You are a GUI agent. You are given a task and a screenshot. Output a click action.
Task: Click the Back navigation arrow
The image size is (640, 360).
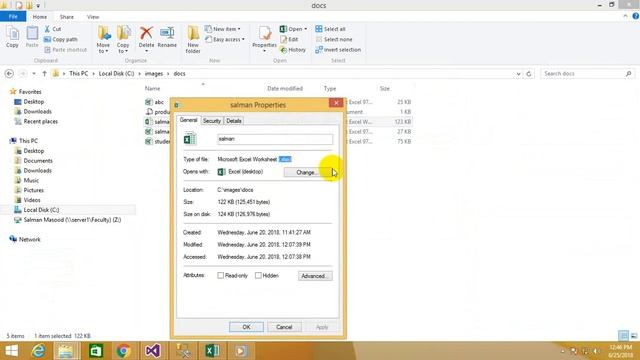point(9,74)
